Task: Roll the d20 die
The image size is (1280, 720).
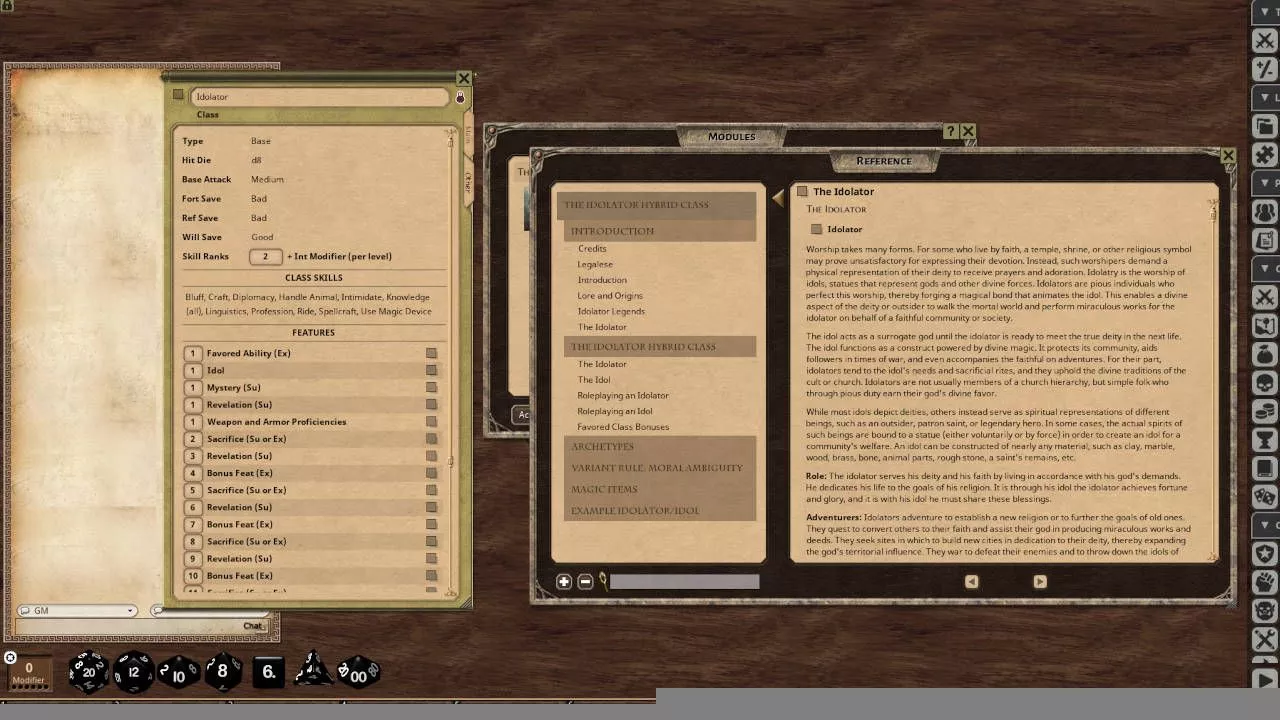Action: [x=88, y=672]
